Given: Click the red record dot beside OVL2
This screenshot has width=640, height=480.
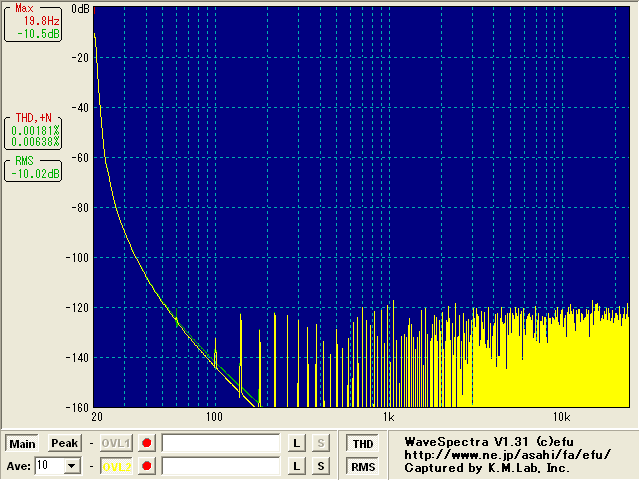Looking at the screenshot, I should [x=147, y=466].
